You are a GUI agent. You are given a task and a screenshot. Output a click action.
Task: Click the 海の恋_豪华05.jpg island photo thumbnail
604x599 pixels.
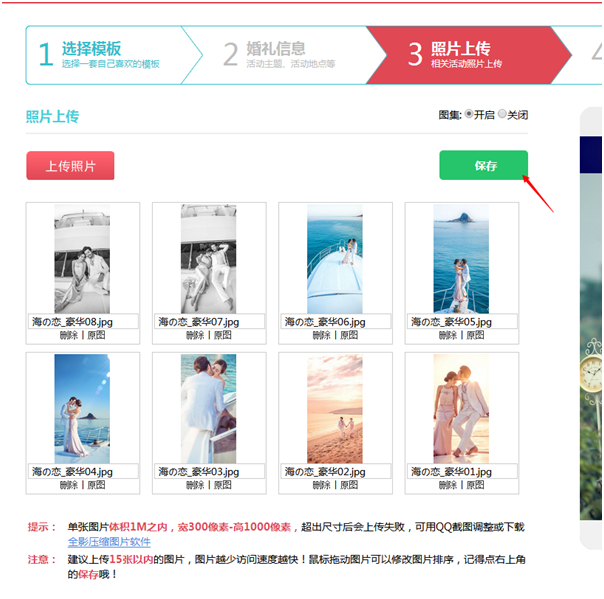[461, 258]
